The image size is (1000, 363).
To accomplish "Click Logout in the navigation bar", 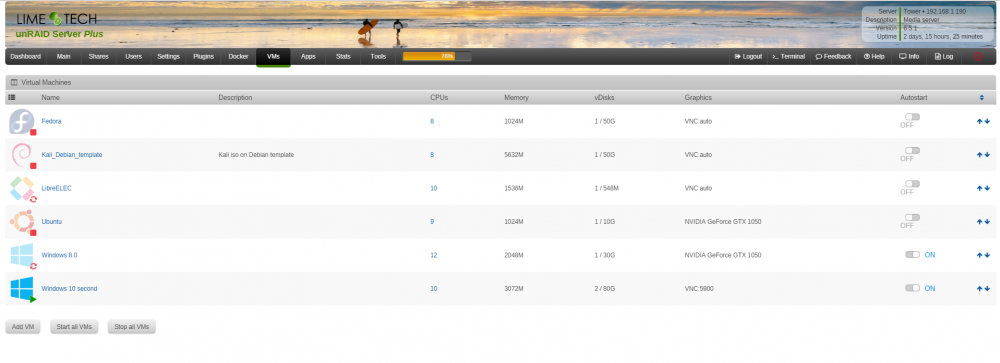I will tap(748, 56).
